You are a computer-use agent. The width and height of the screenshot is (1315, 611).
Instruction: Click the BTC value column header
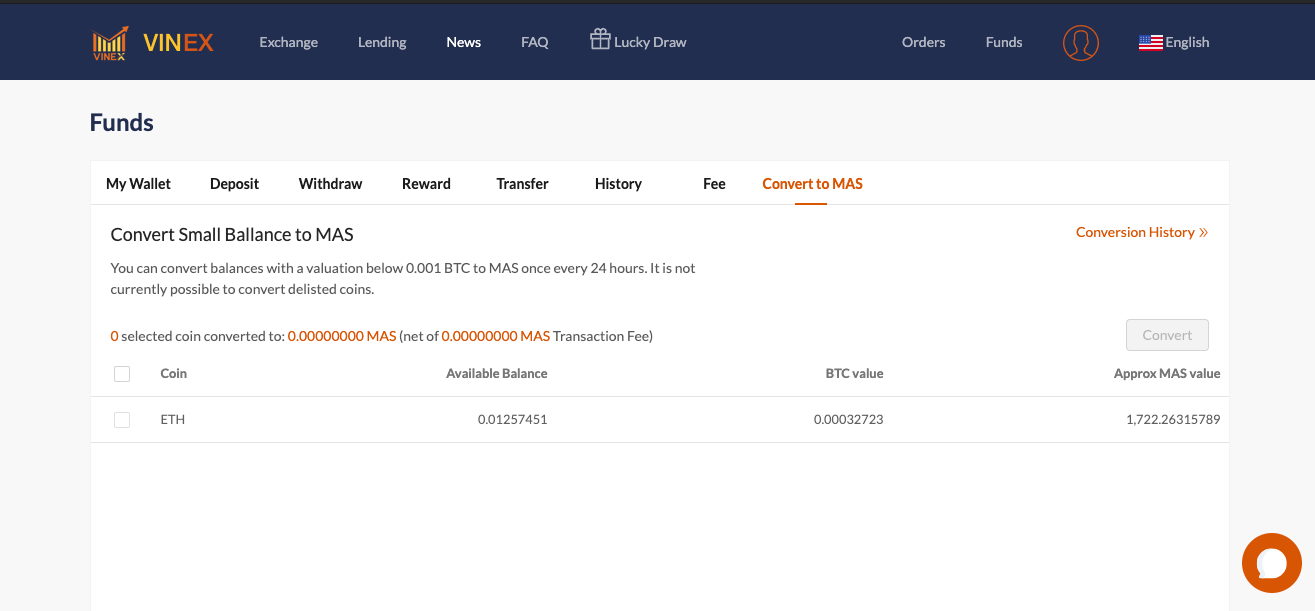(854, 373)
